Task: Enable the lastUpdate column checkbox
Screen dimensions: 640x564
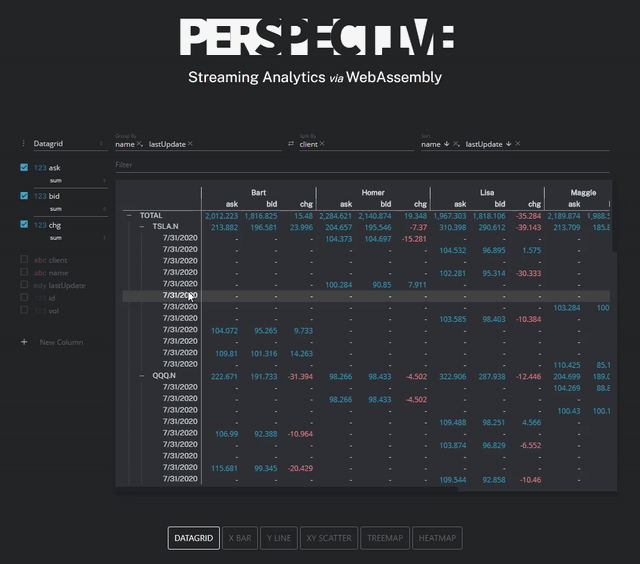Action: point(24,285)
